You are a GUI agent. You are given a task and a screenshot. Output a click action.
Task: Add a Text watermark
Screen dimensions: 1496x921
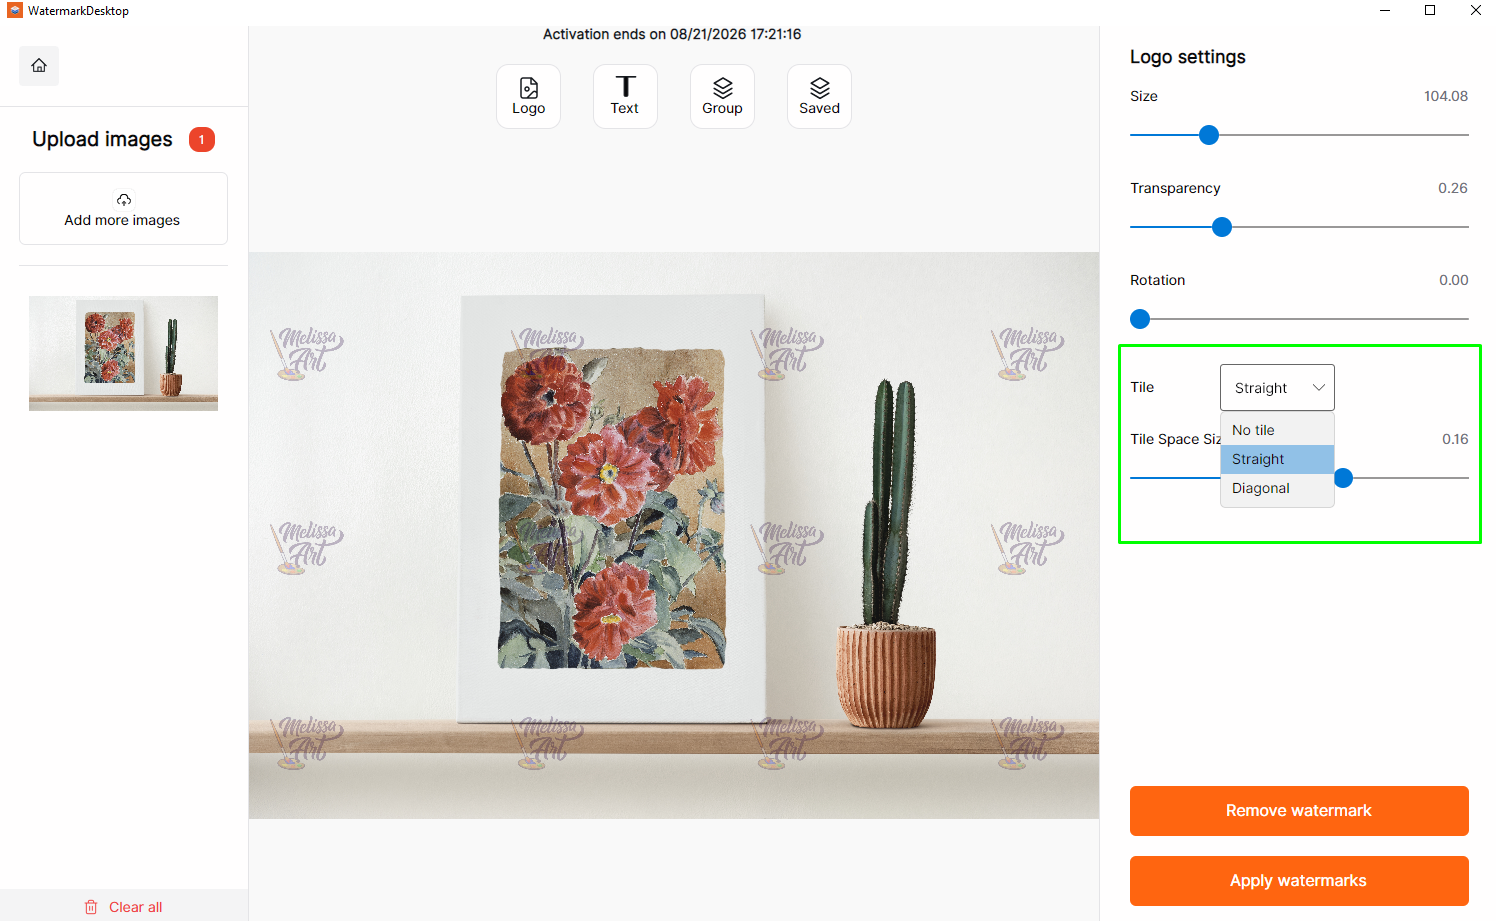tap(625, 96)
